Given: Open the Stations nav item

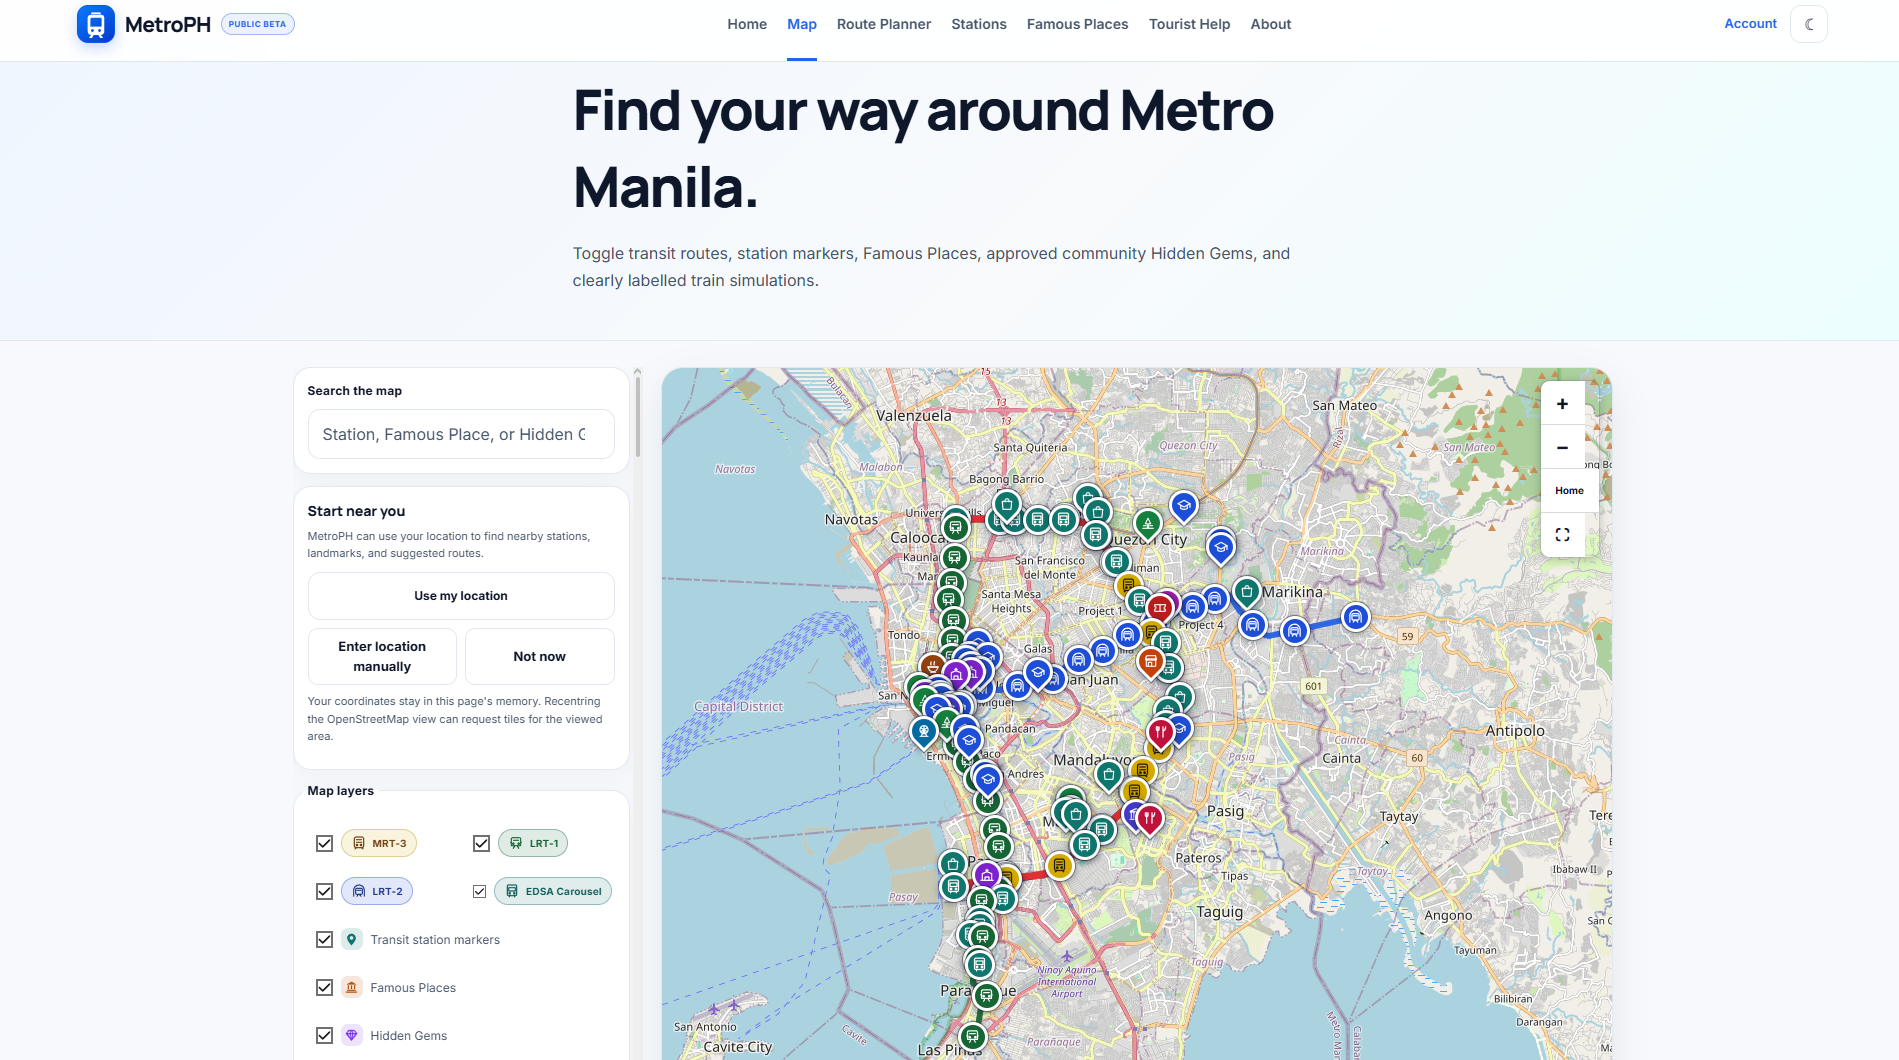Looking at the screenshot, I should coord(979,24).
